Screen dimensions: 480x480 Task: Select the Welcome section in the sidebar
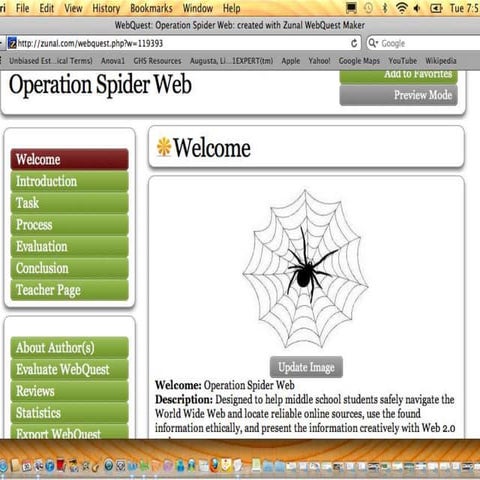click(x=69, y=159)
